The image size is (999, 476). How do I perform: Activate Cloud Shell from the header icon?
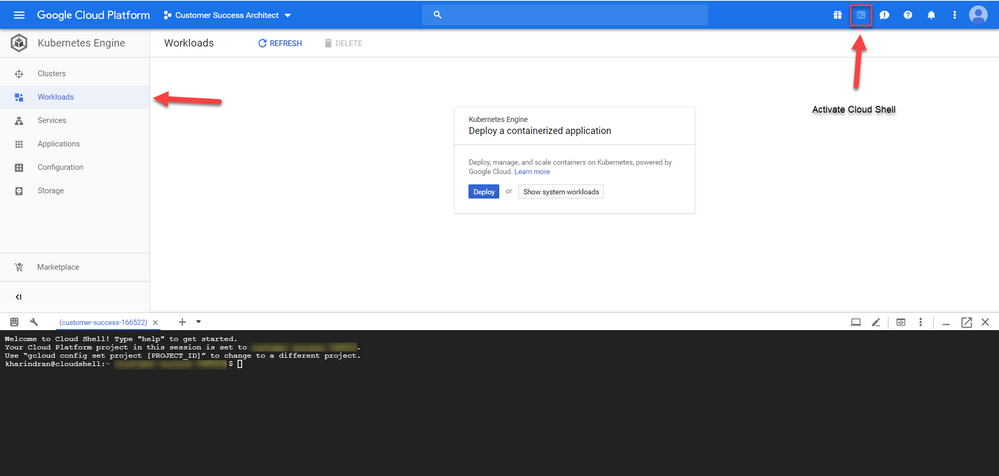pos(861,15)
